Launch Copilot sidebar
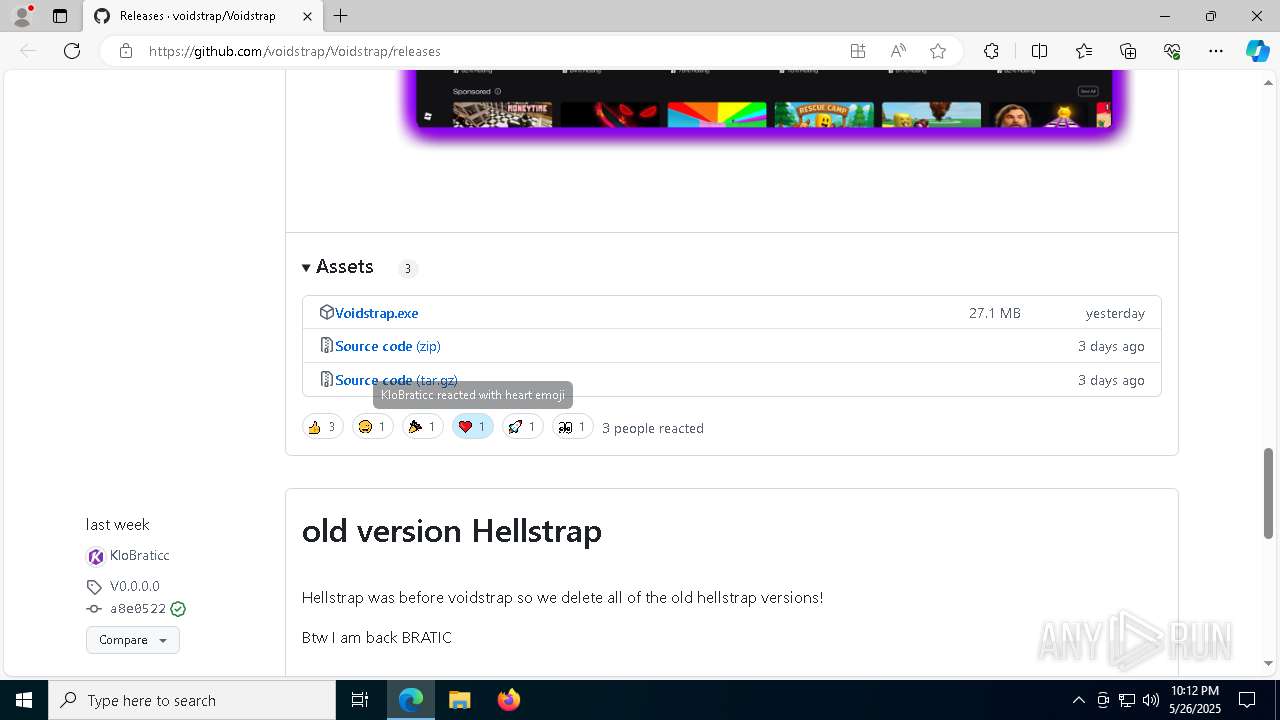The height and width of the screenshot is (720, 1280). click(x=1257, y=51)
